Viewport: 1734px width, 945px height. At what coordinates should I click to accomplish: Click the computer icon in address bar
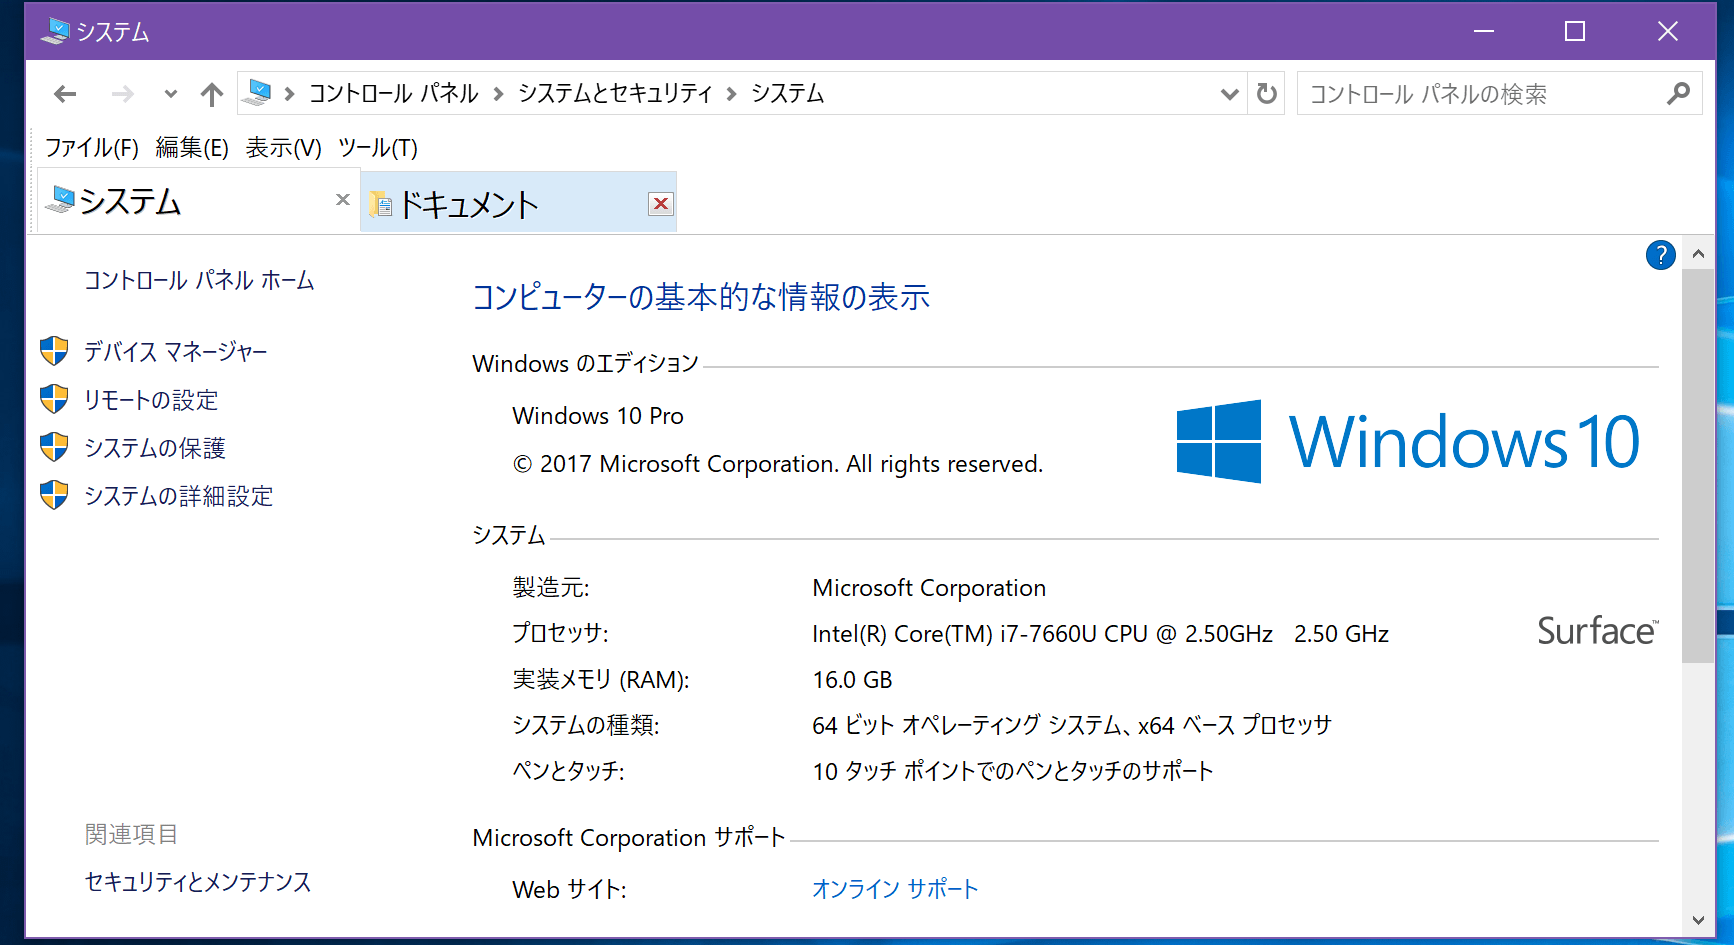coord(258,93)
